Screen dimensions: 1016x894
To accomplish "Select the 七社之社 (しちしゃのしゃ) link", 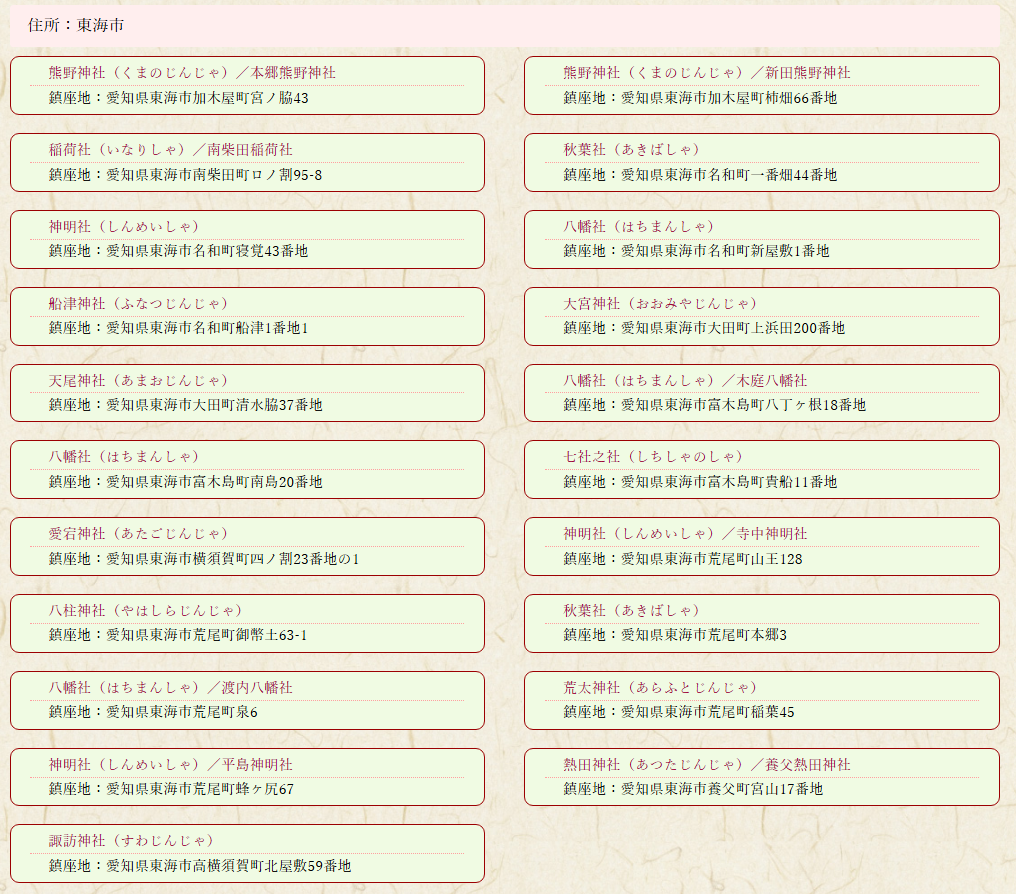I will [x=653, y=457].
